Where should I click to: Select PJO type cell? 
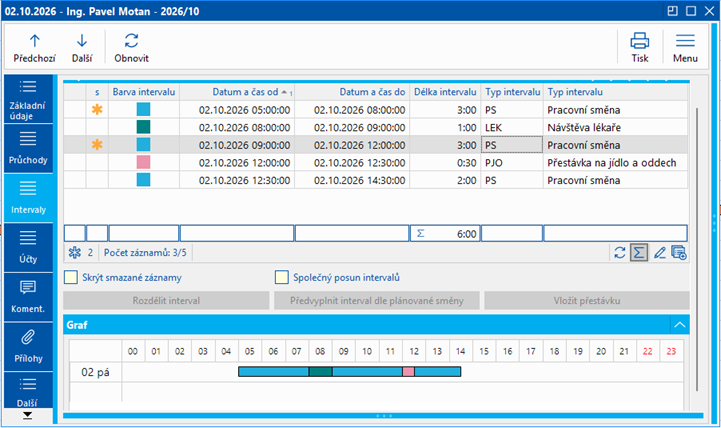coord(512,163)
